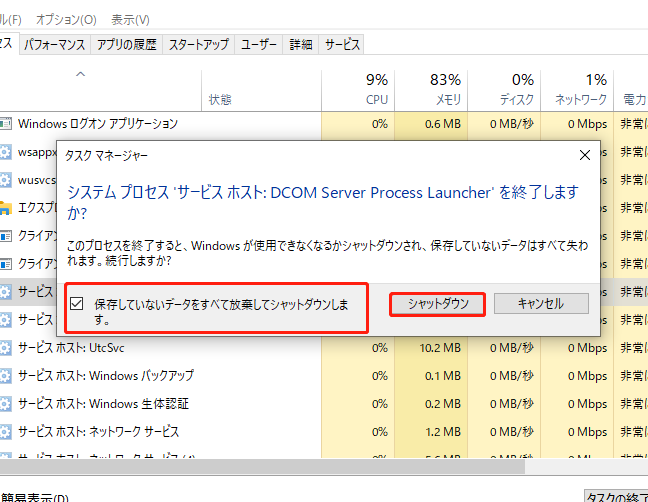The width and height of the screenshot is (648, 502).
Task: Click gear icon of サービス ホスト: Windows 生体認証
Action: 5,404
